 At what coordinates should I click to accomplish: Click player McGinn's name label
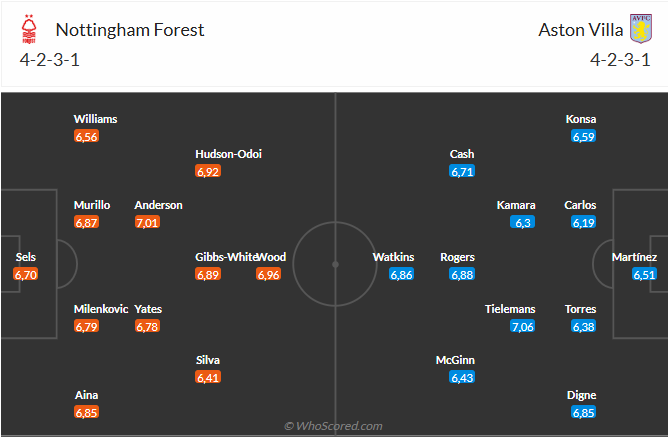[455, 360]
